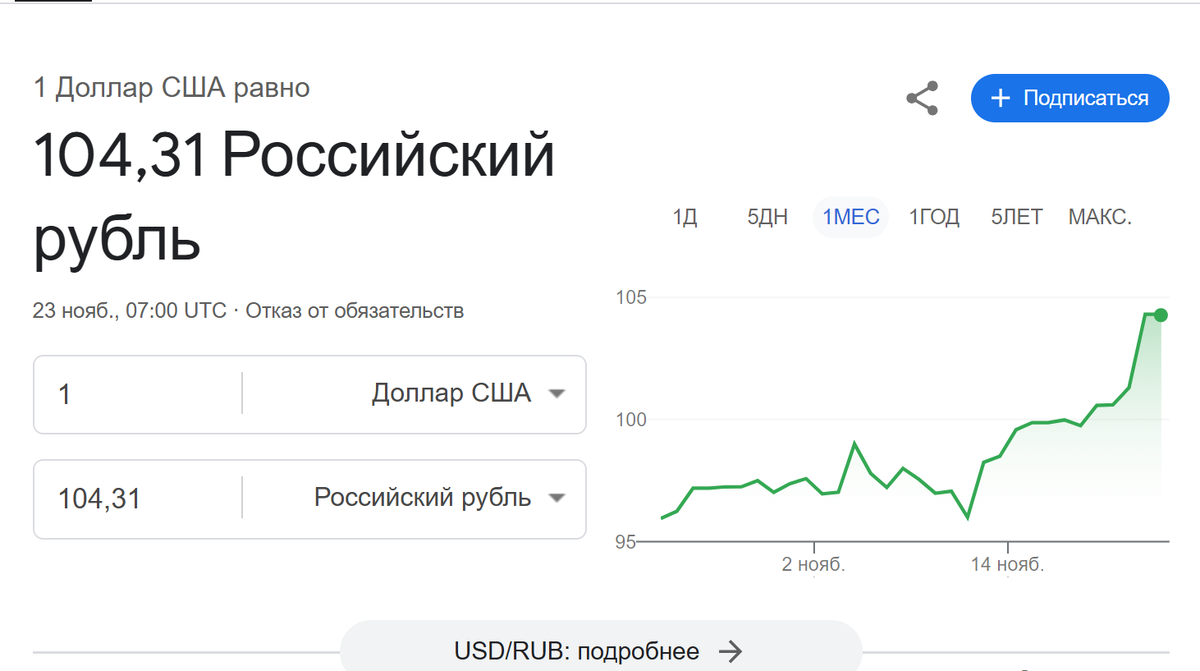Select the 5ДН tab
The height and width of the screenshot is (671, 1200).
[767, 216]
